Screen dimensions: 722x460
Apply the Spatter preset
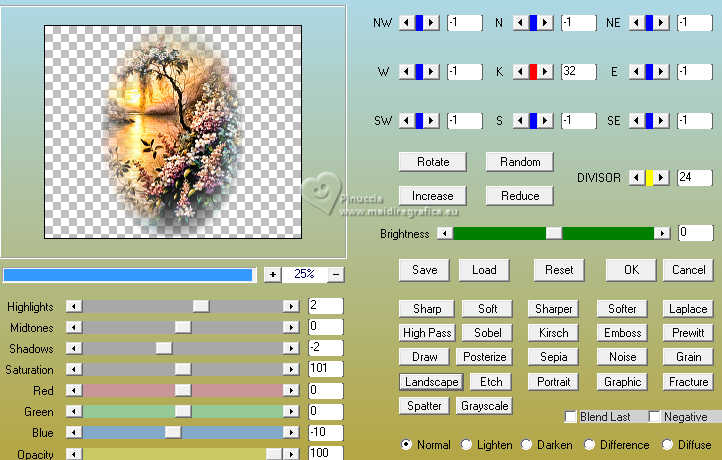click(424, 406)
